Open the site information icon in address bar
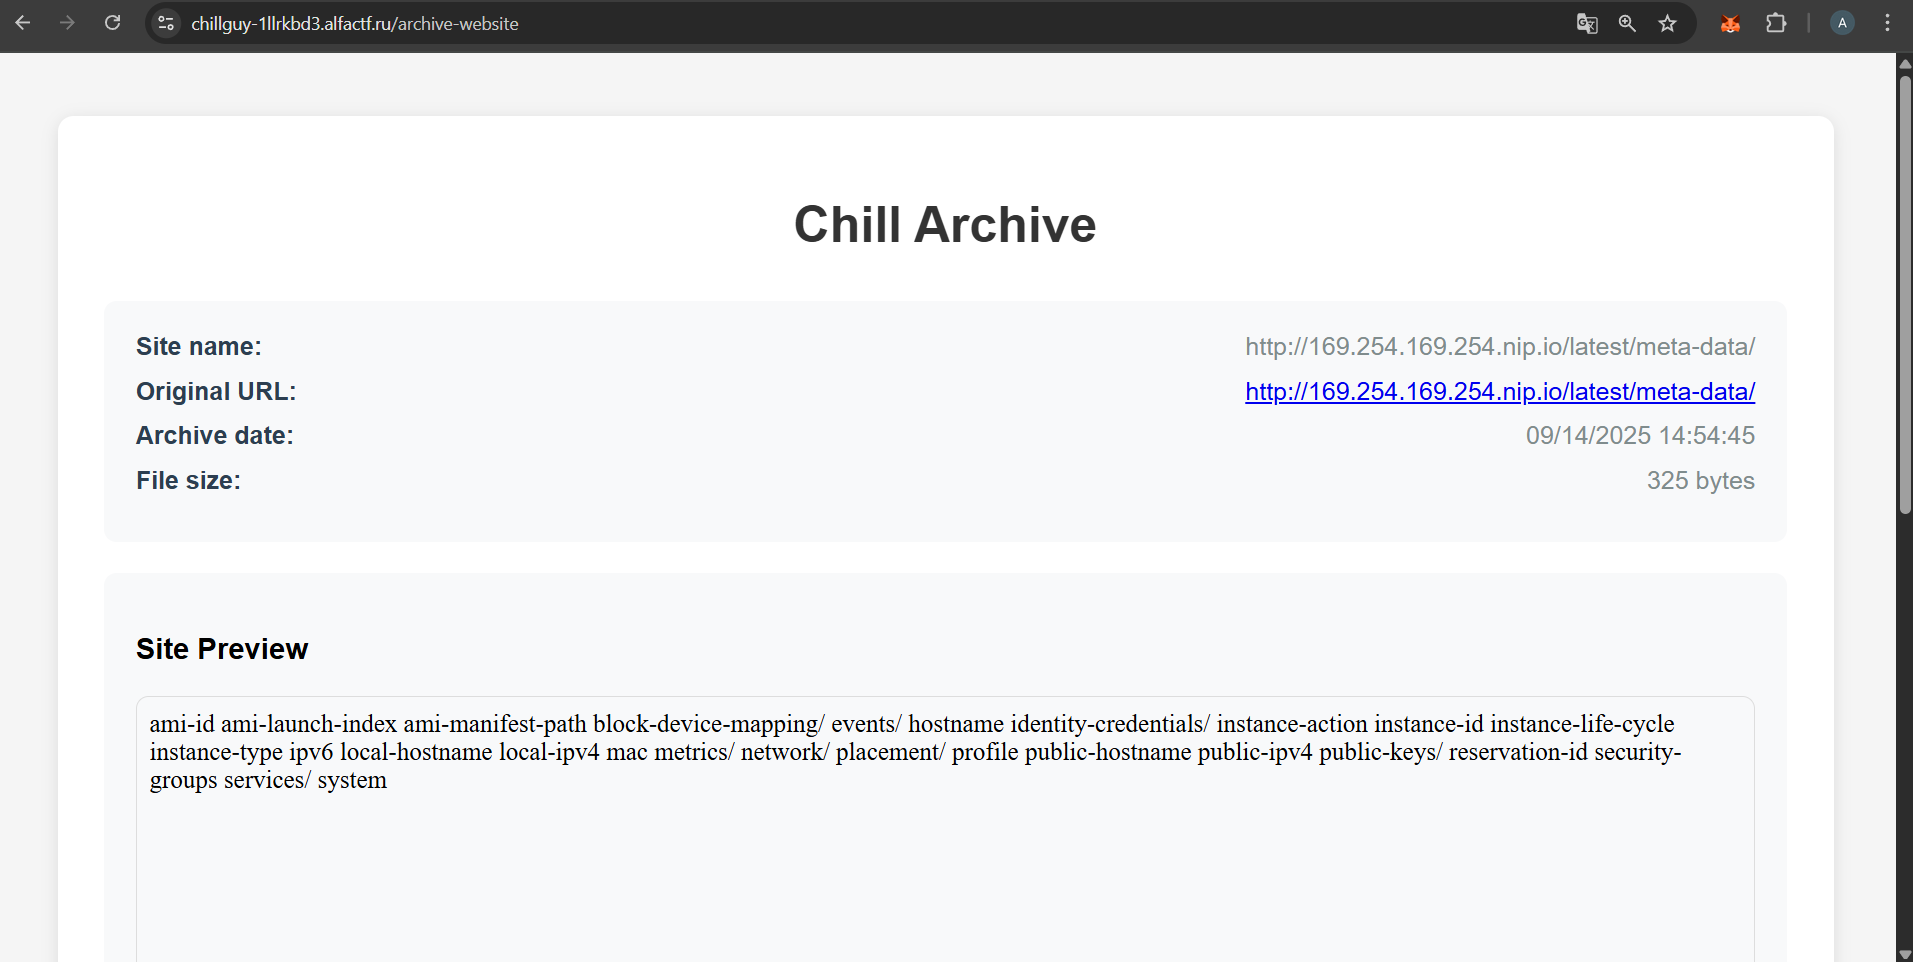The height and width of the screenshot is (962, 1913). pyautogui.click(x=166, y=23)
